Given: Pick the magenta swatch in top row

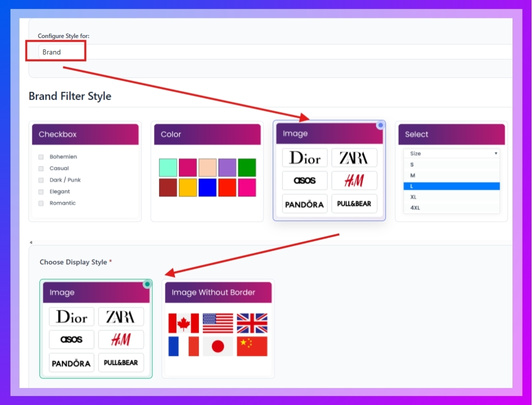Looking at the screenshot, I should (x=188, y=168).
